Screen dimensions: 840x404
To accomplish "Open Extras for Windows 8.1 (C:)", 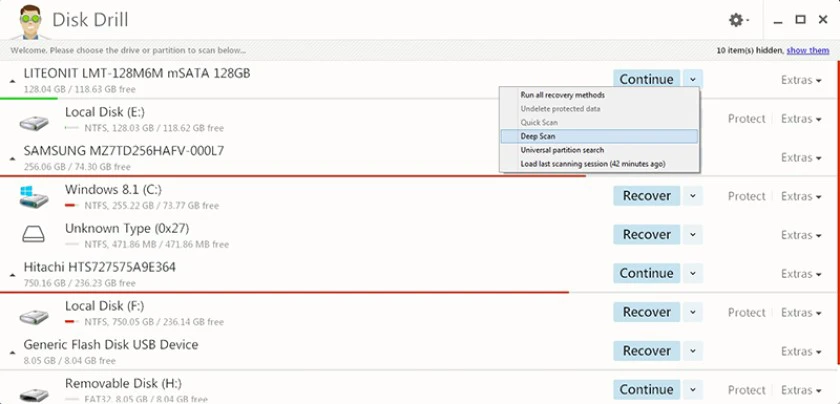I will pos(801,197).
